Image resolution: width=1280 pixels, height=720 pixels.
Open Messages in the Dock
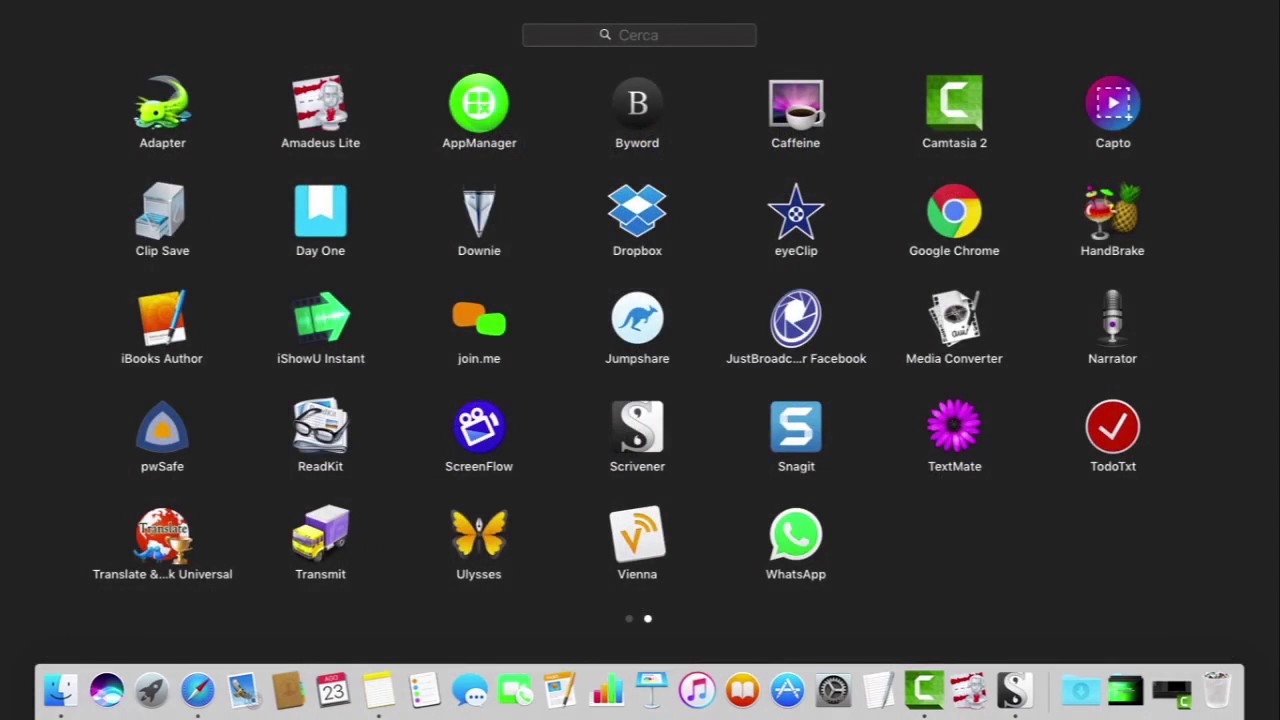(470, 690)
